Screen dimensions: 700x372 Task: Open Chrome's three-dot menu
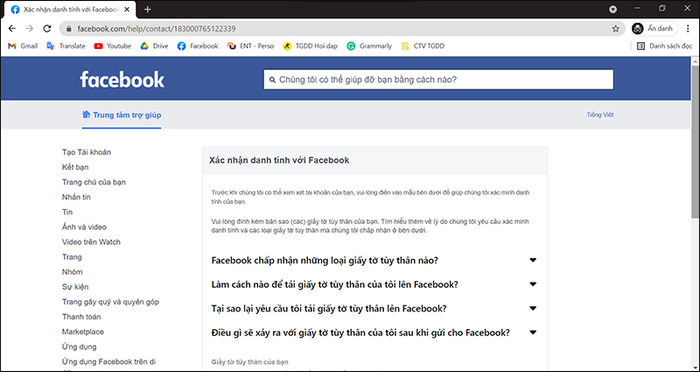click(x=688, y=29)
